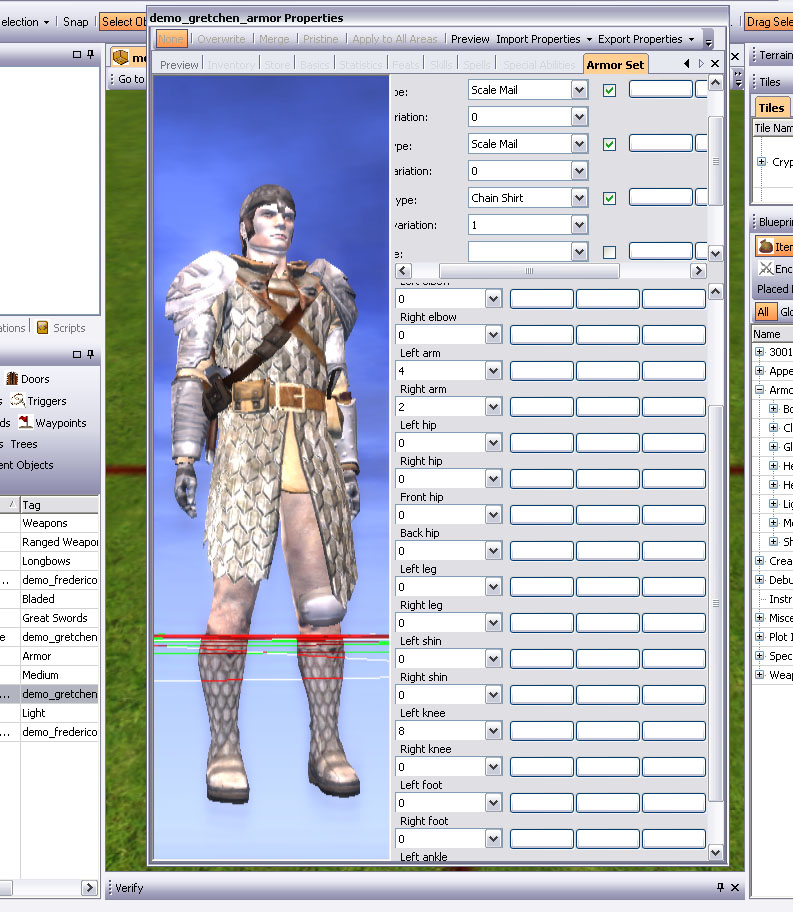
Task: Select the Triggers tool icon
Action: click(17, 400)
